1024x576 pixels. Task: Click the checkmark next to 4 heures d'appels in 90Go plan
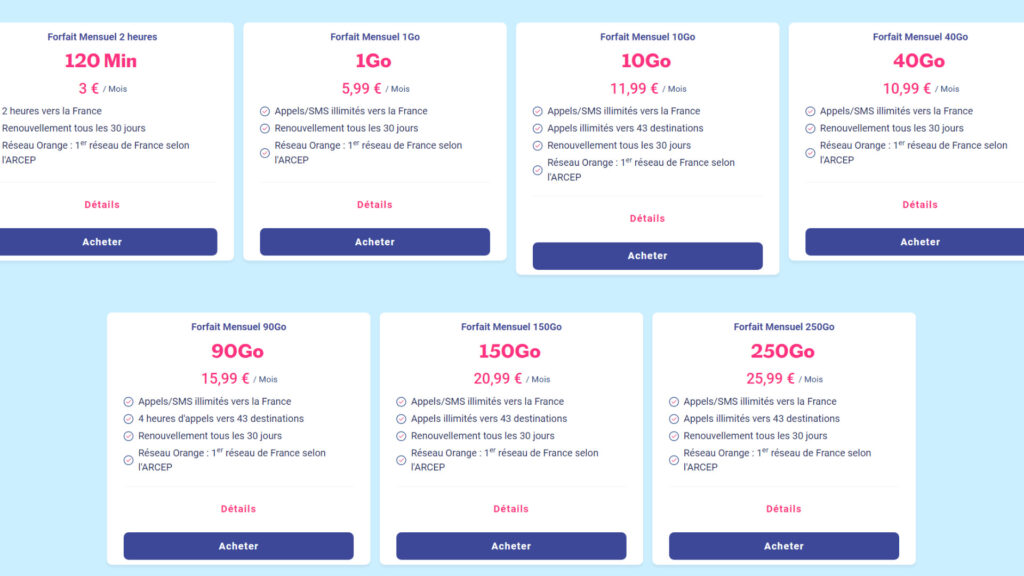point(128,418)
